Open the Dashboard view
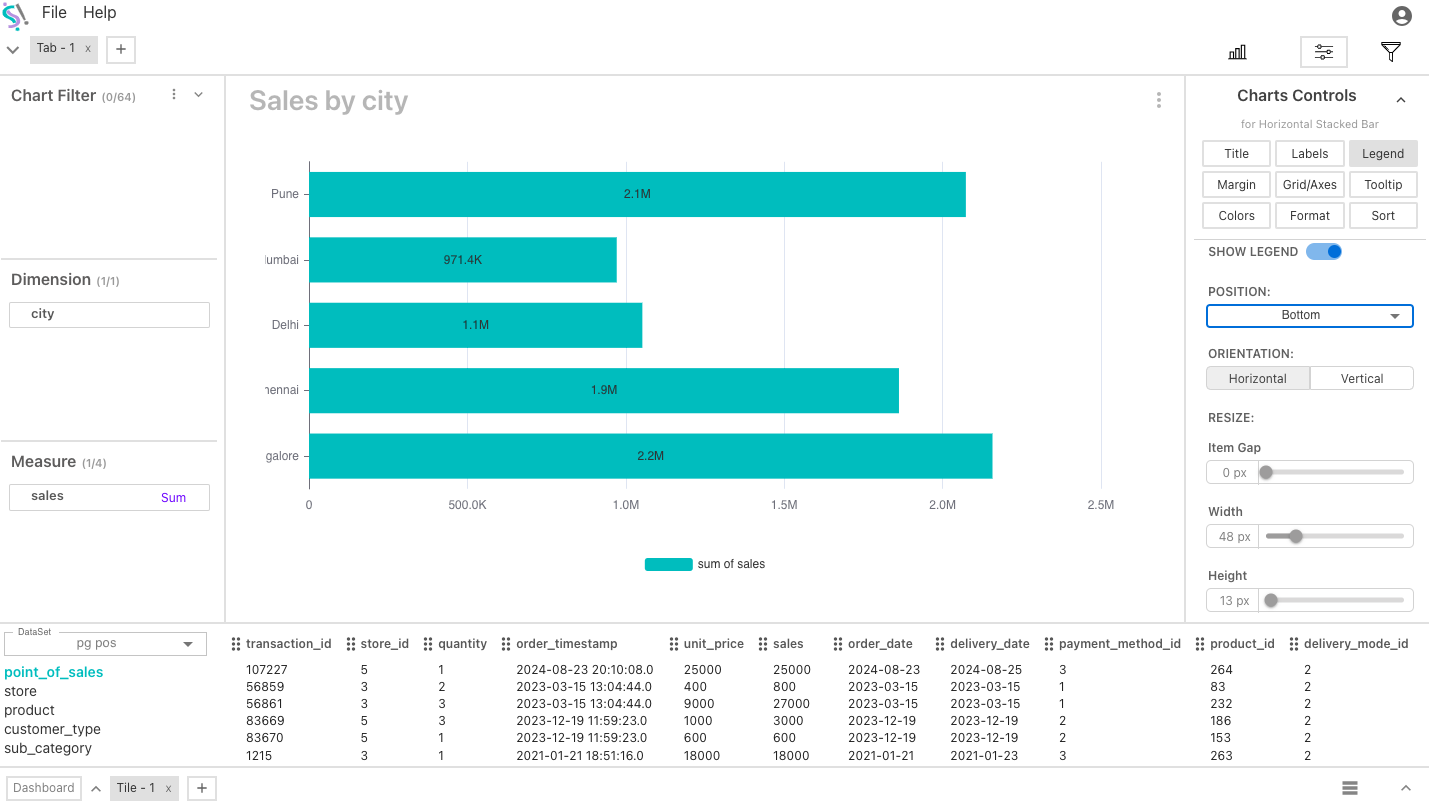1429x807 pixels. (44, 788)
